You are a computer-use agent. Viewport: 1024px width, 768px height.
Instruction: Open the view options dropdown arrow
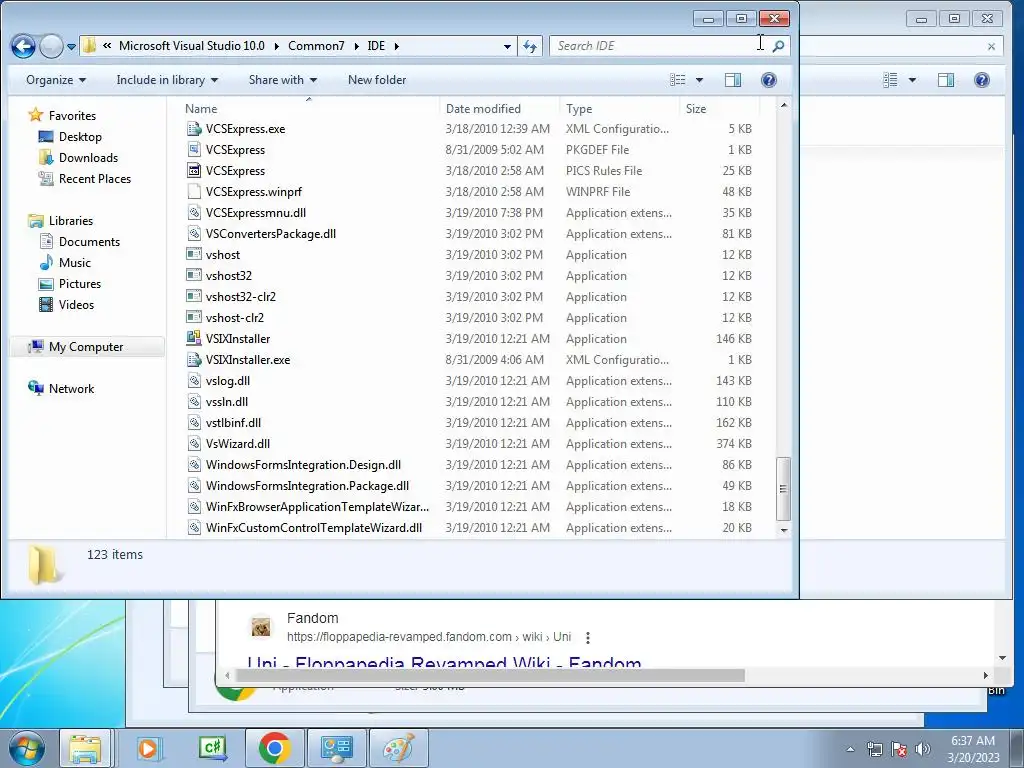[x=699, y=80]
